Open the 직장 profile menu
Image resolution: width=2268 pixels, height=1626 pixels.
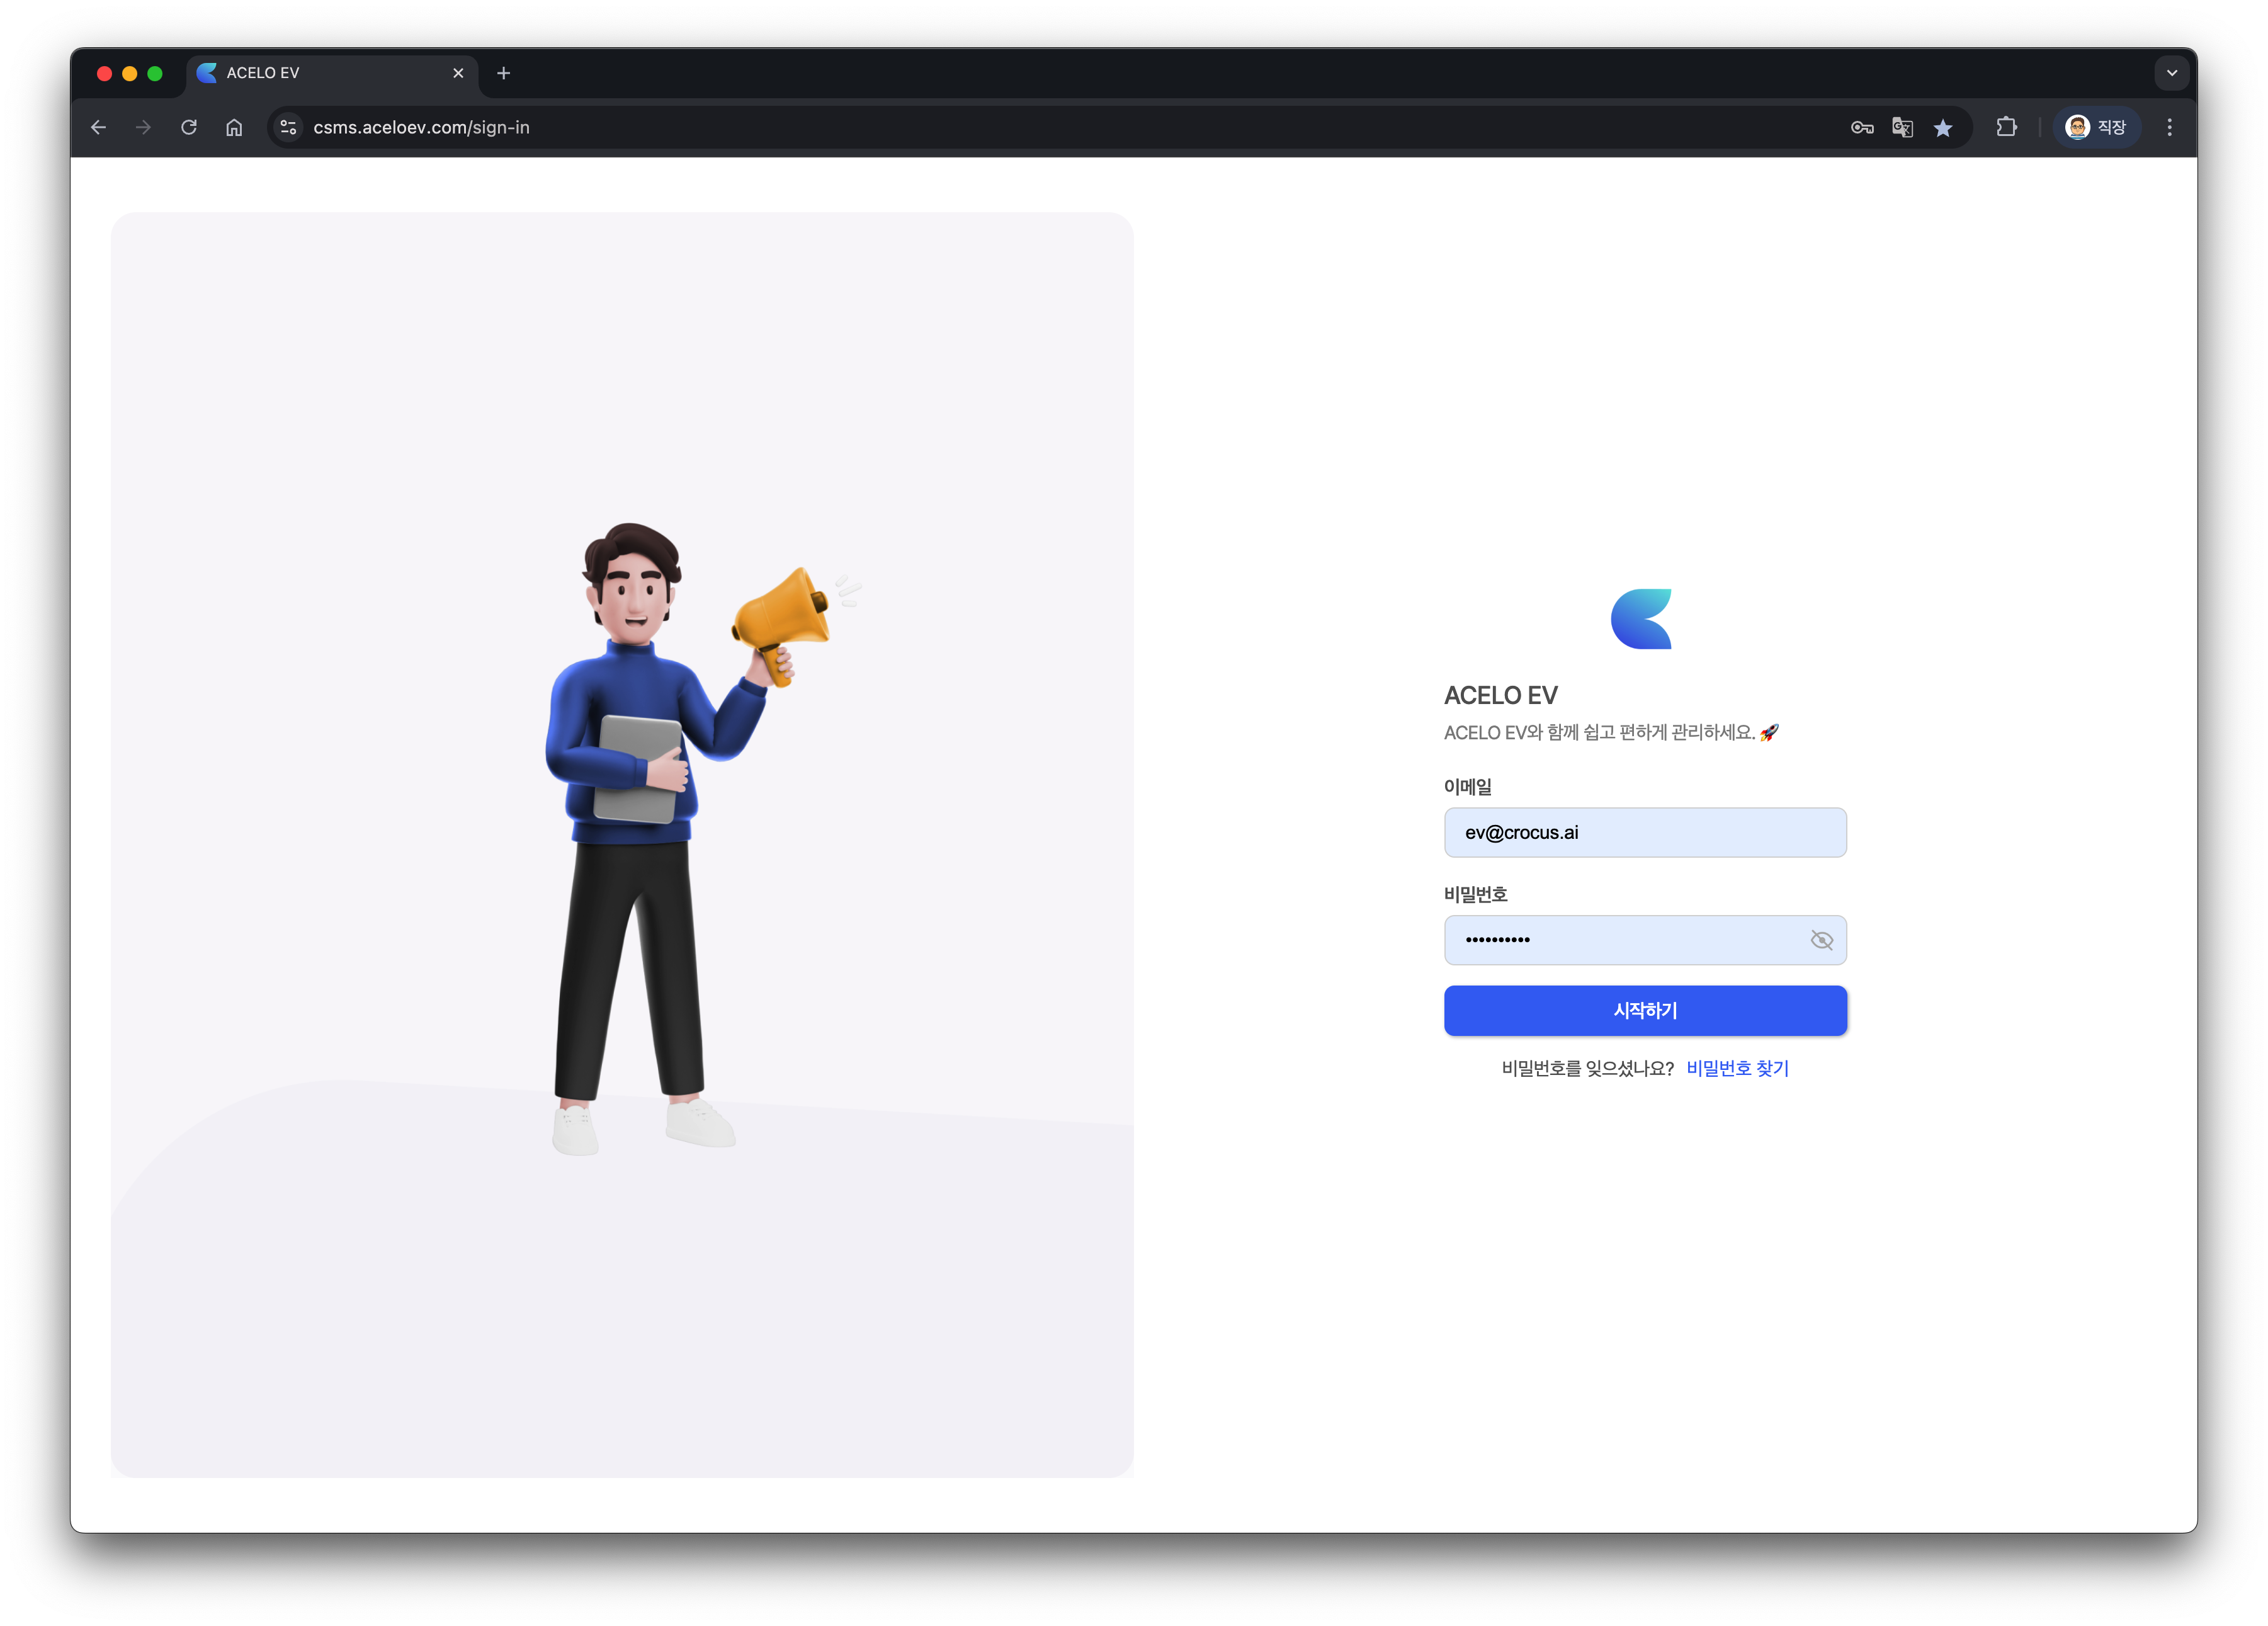(x=2097, y=127)
